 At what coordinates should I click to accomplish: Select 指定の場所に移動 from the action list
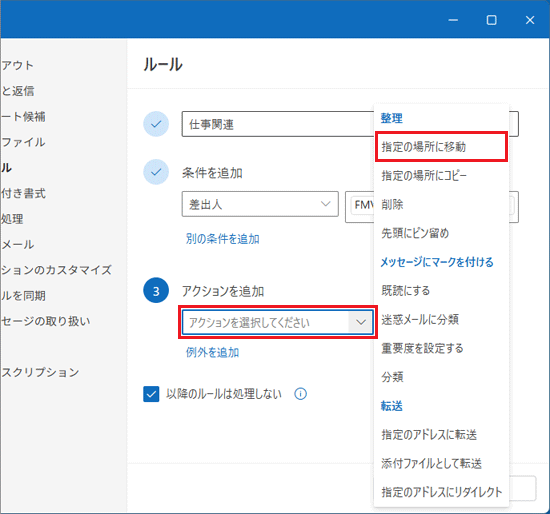(x=441, y=147)
